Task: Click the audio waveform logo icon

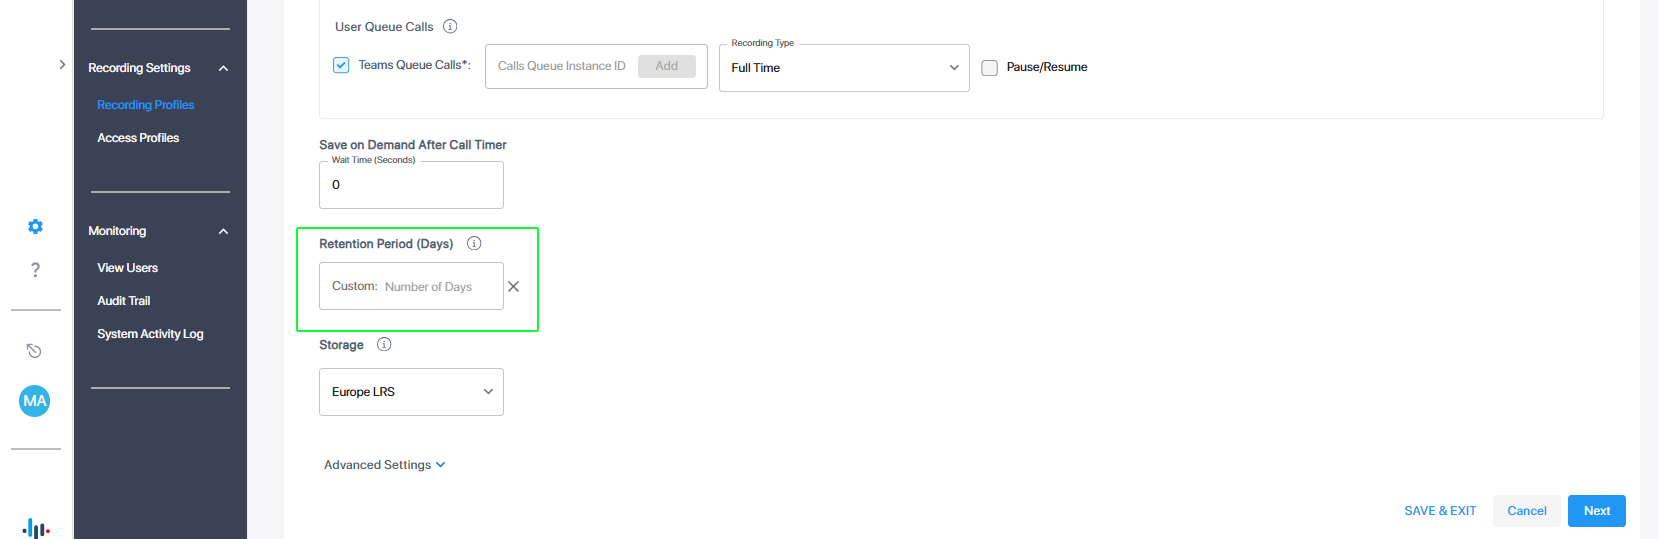Action: click(36, 528)
